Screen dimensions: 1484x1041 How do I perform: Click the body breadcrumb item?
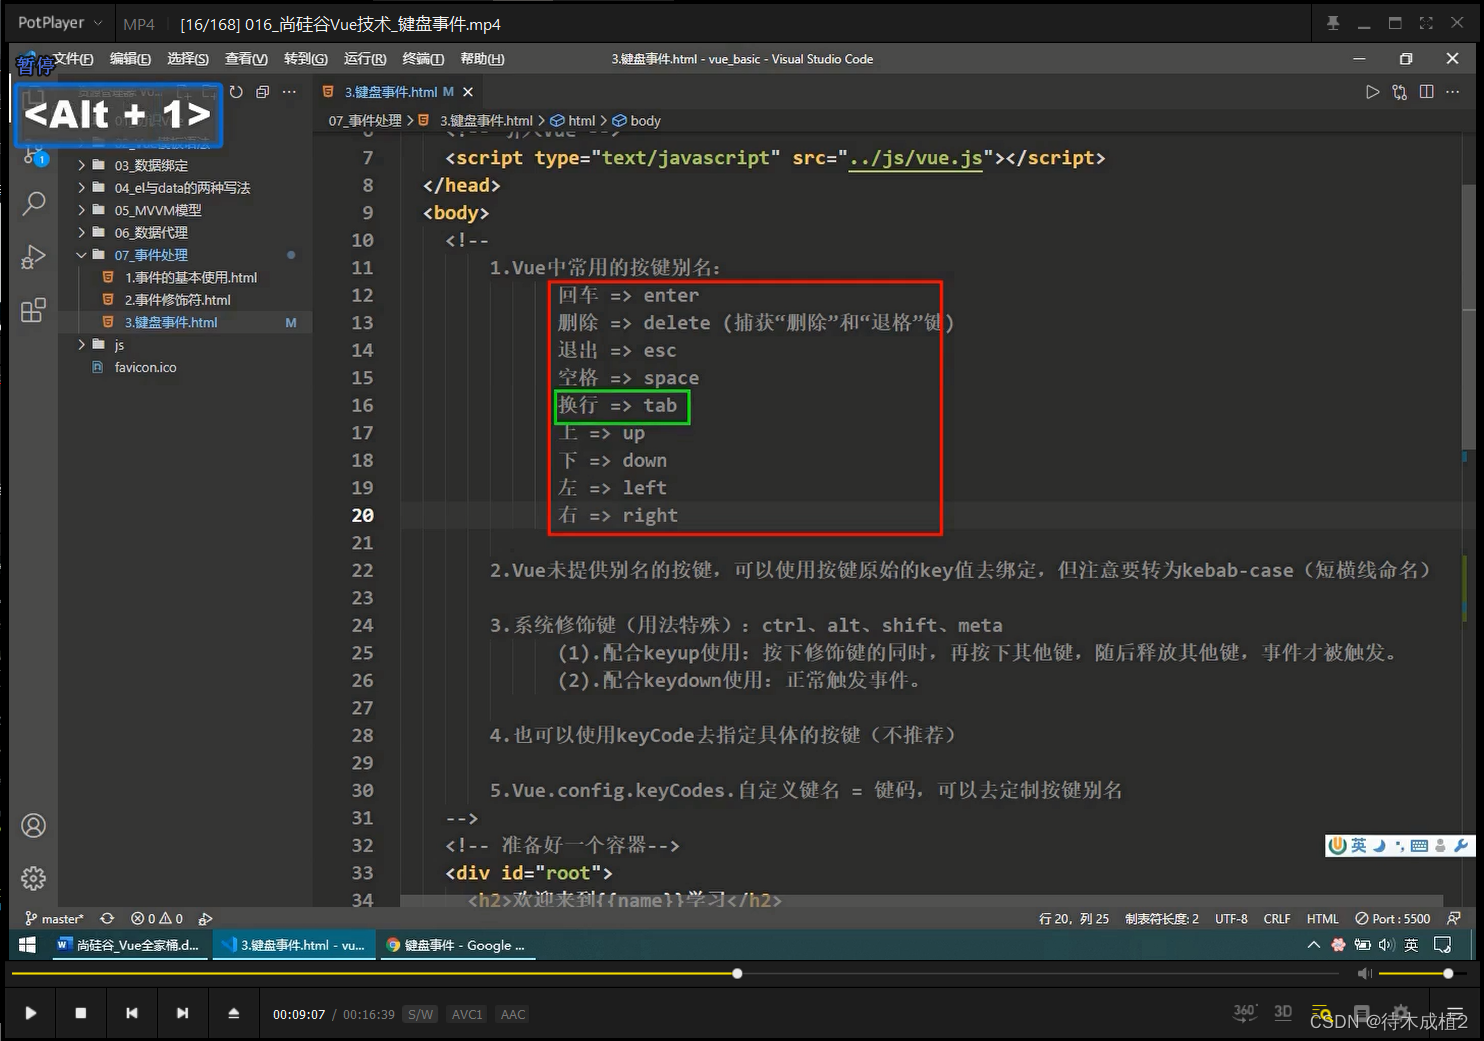(x=637, y=121)
